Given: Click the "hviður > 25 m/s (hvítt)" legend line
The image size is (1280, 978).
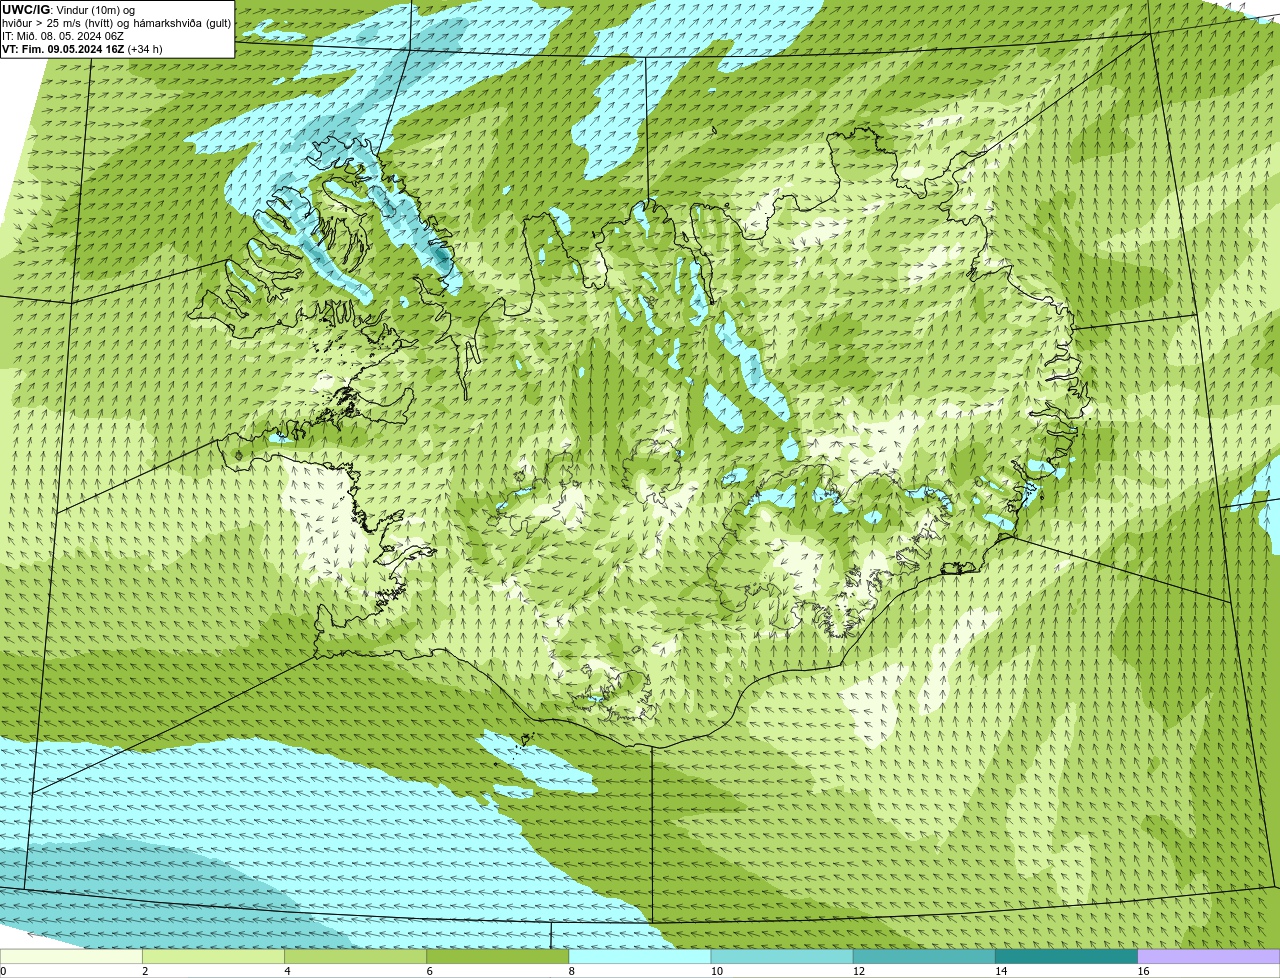Looking at the screenshot, I should pyautogui.click(x=116, y=23).
